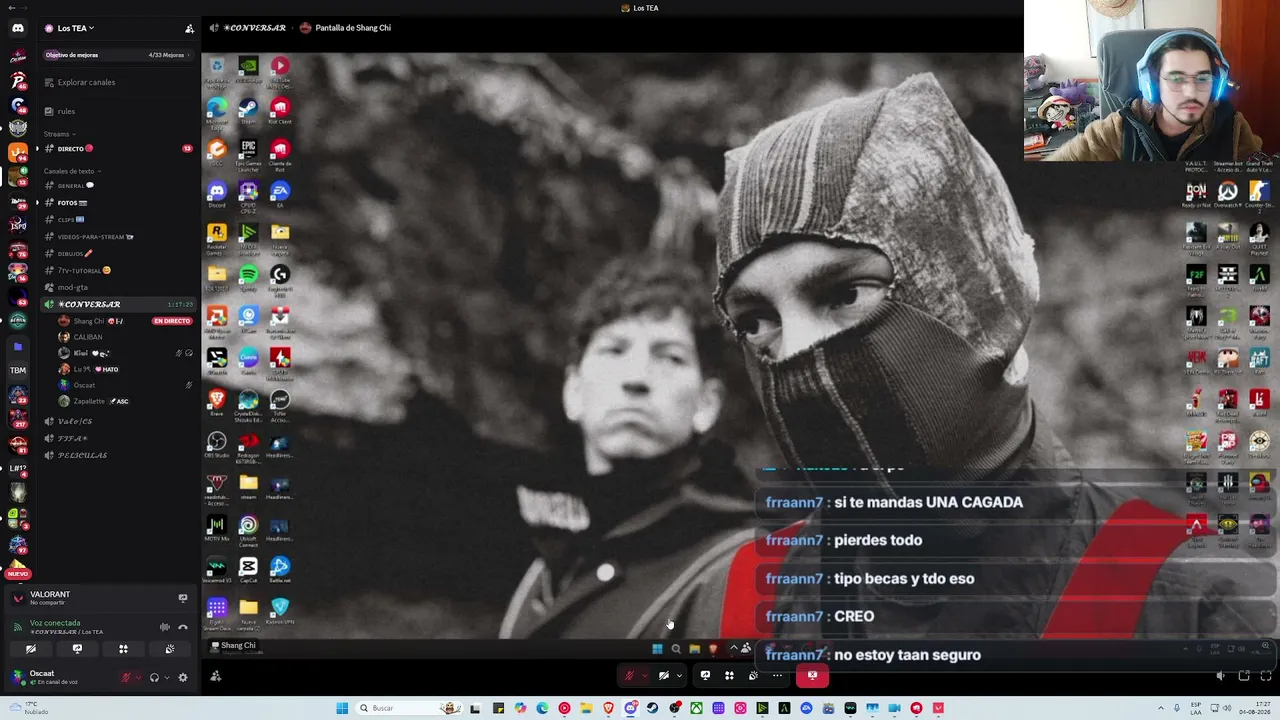Open the FOTOS text channel
Image resolution: width=1280 pixels, height=720 pixels.
[117, 203]
